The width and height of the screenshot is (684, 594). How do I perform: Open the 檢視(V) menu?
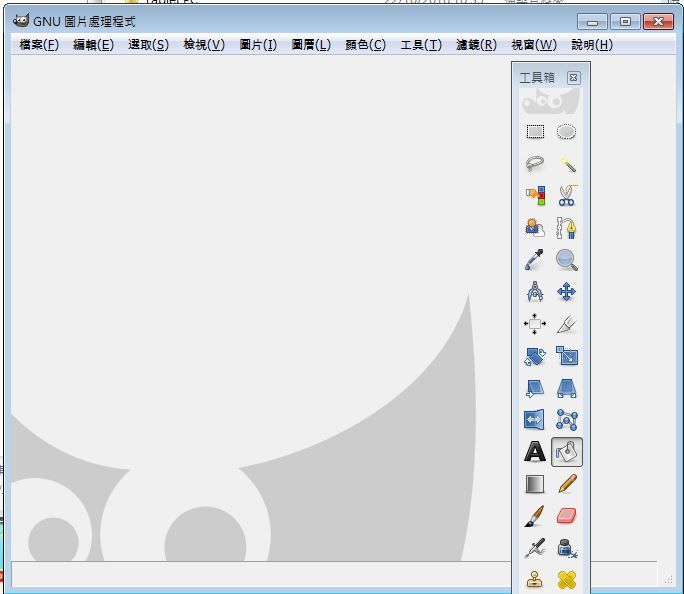204,44
